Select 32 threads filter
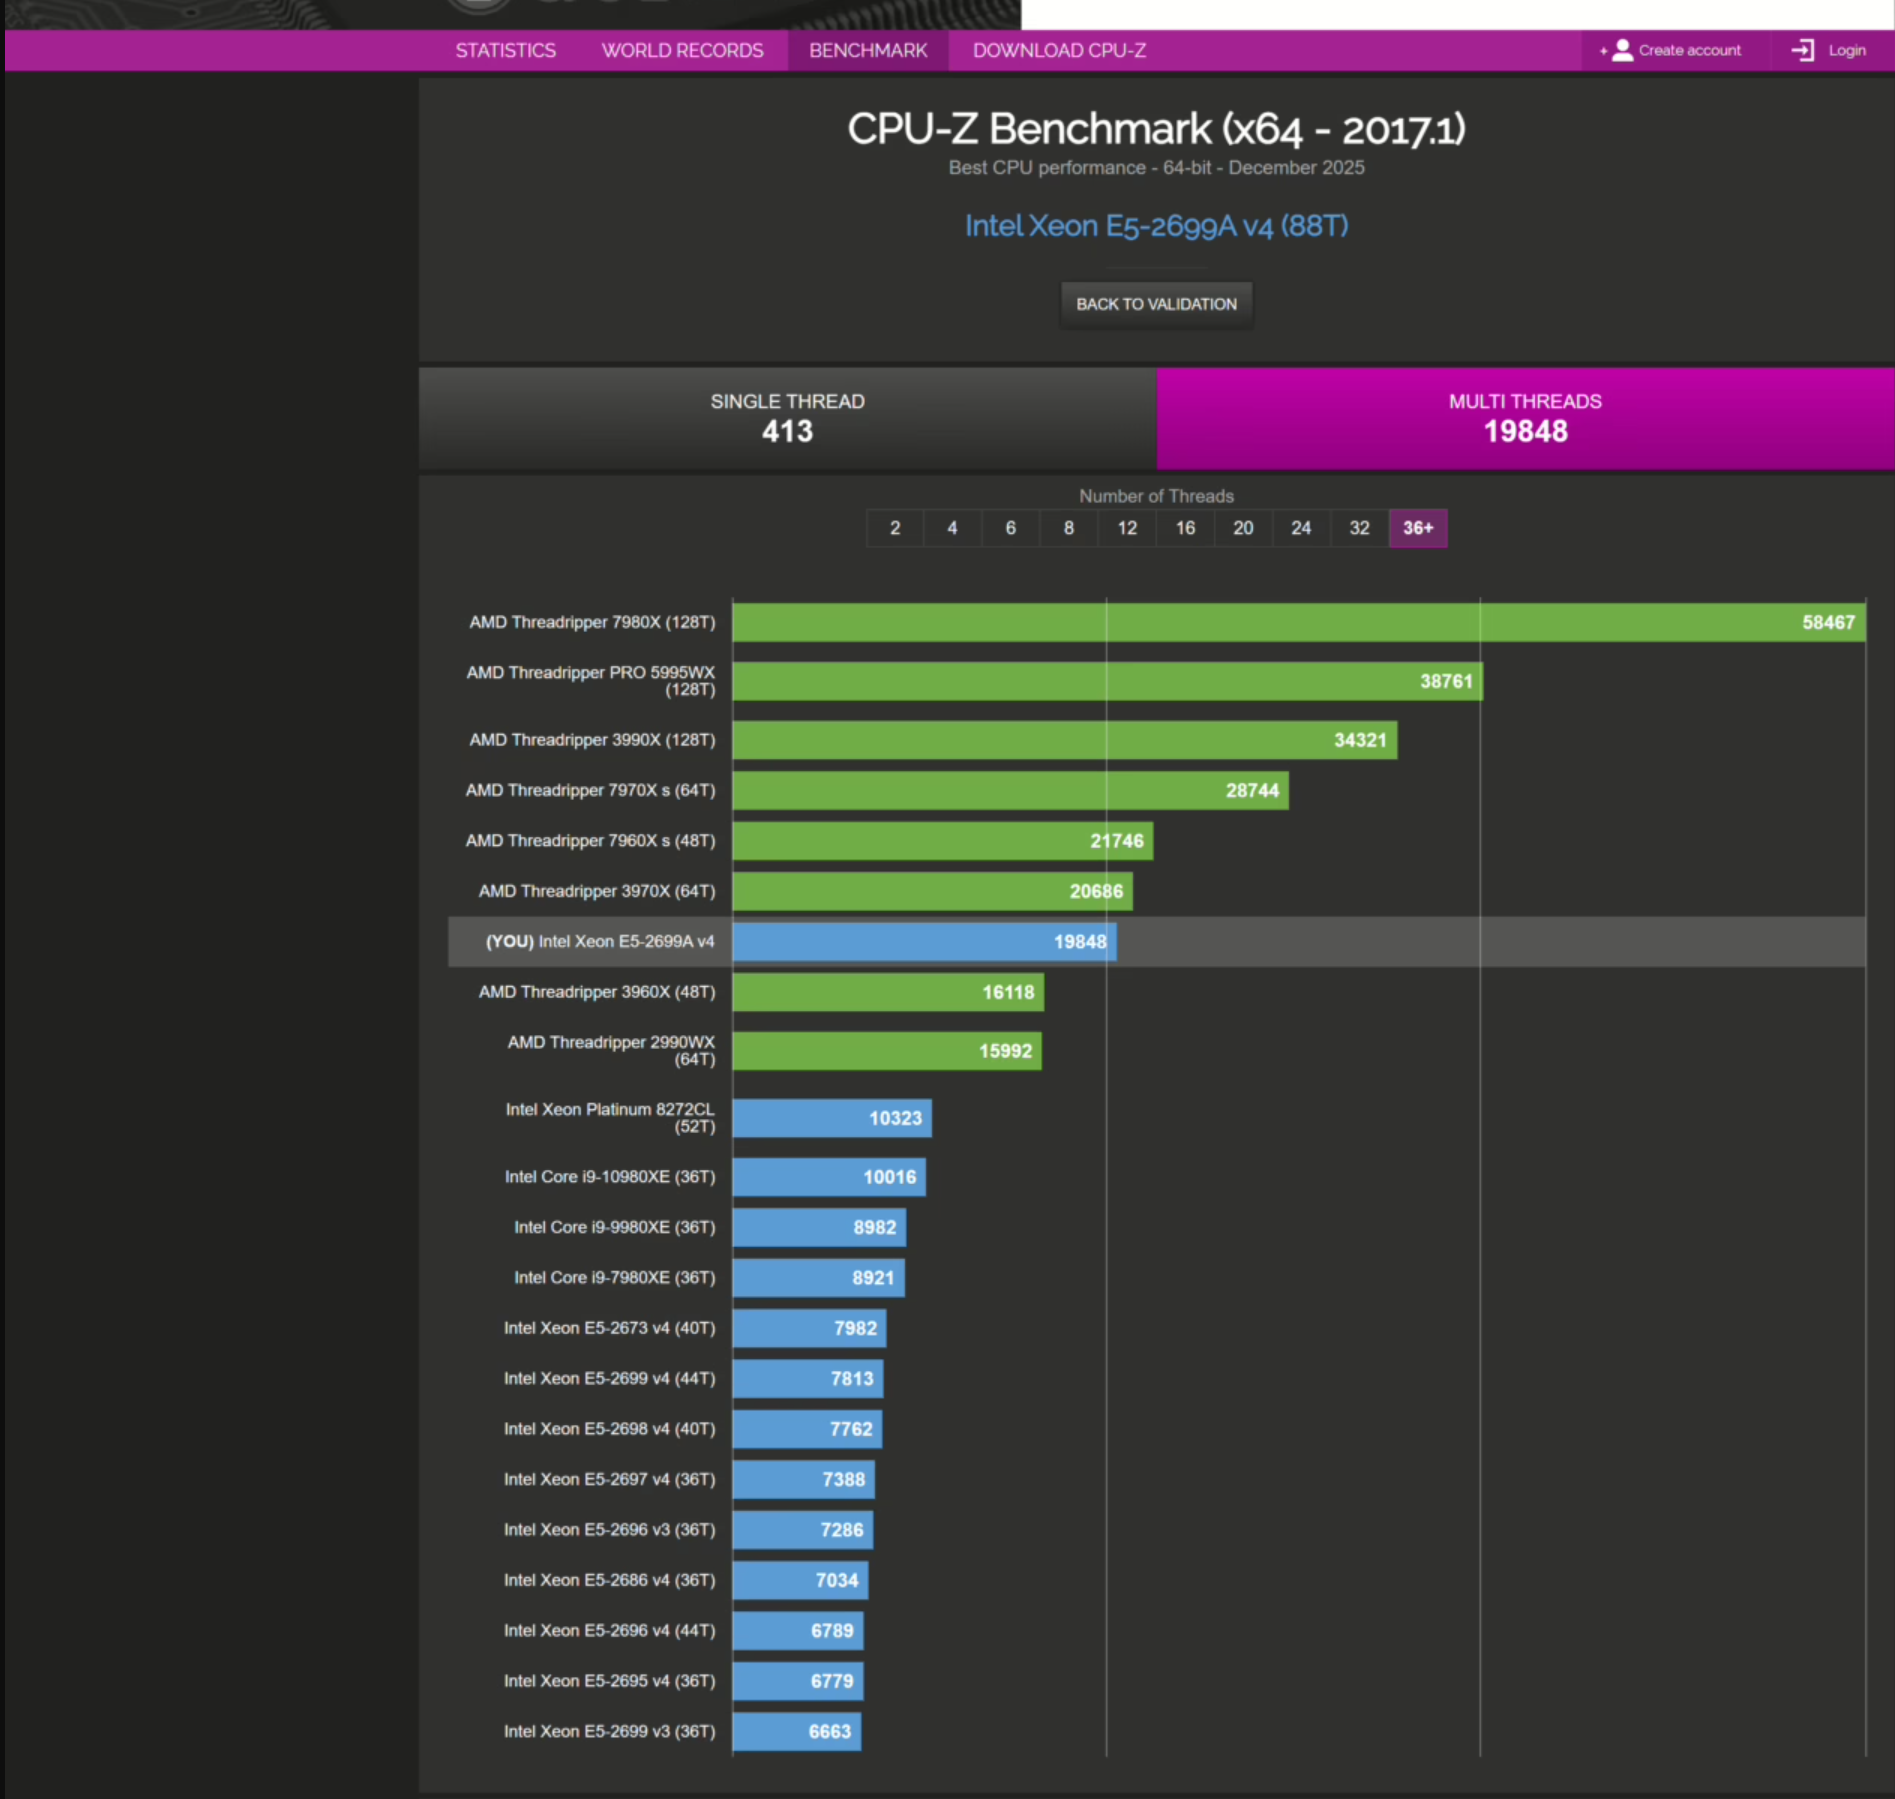 (1359, 528)
